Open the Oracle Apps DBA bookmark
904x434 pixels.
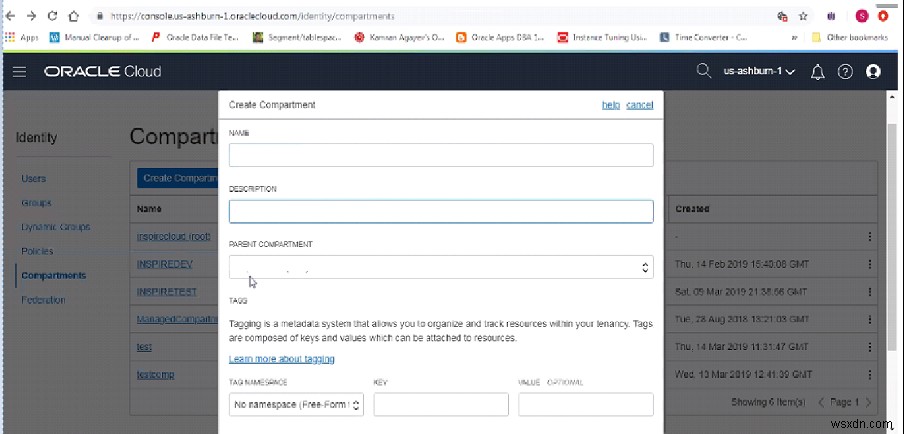[500, 37]
